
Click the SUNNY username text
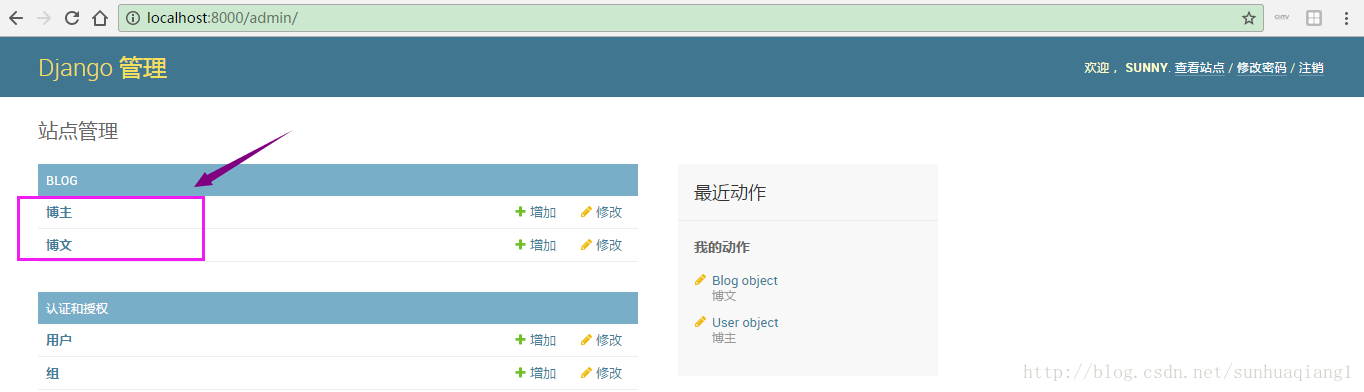coord(1146,68)
